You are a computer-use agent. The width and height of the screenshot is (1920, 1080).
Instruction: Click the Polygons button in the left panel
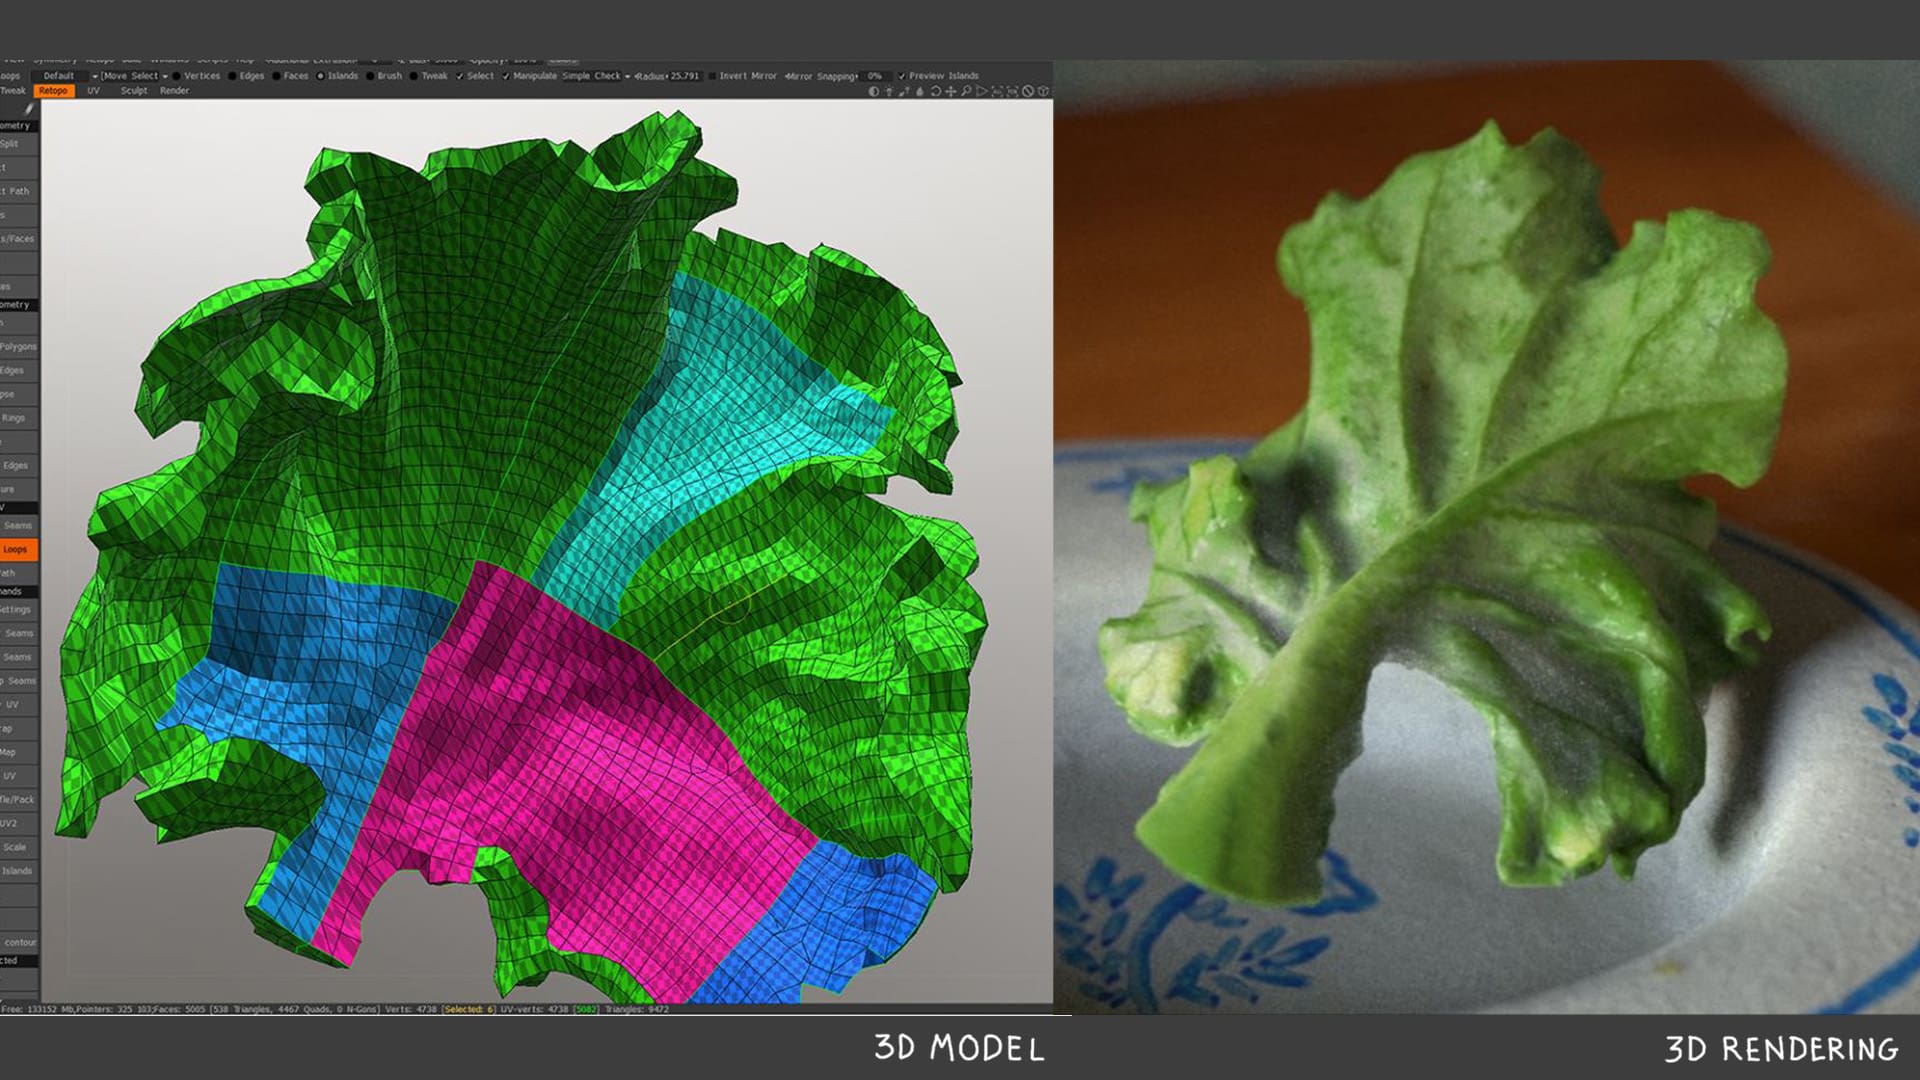[x=19, y=347]
